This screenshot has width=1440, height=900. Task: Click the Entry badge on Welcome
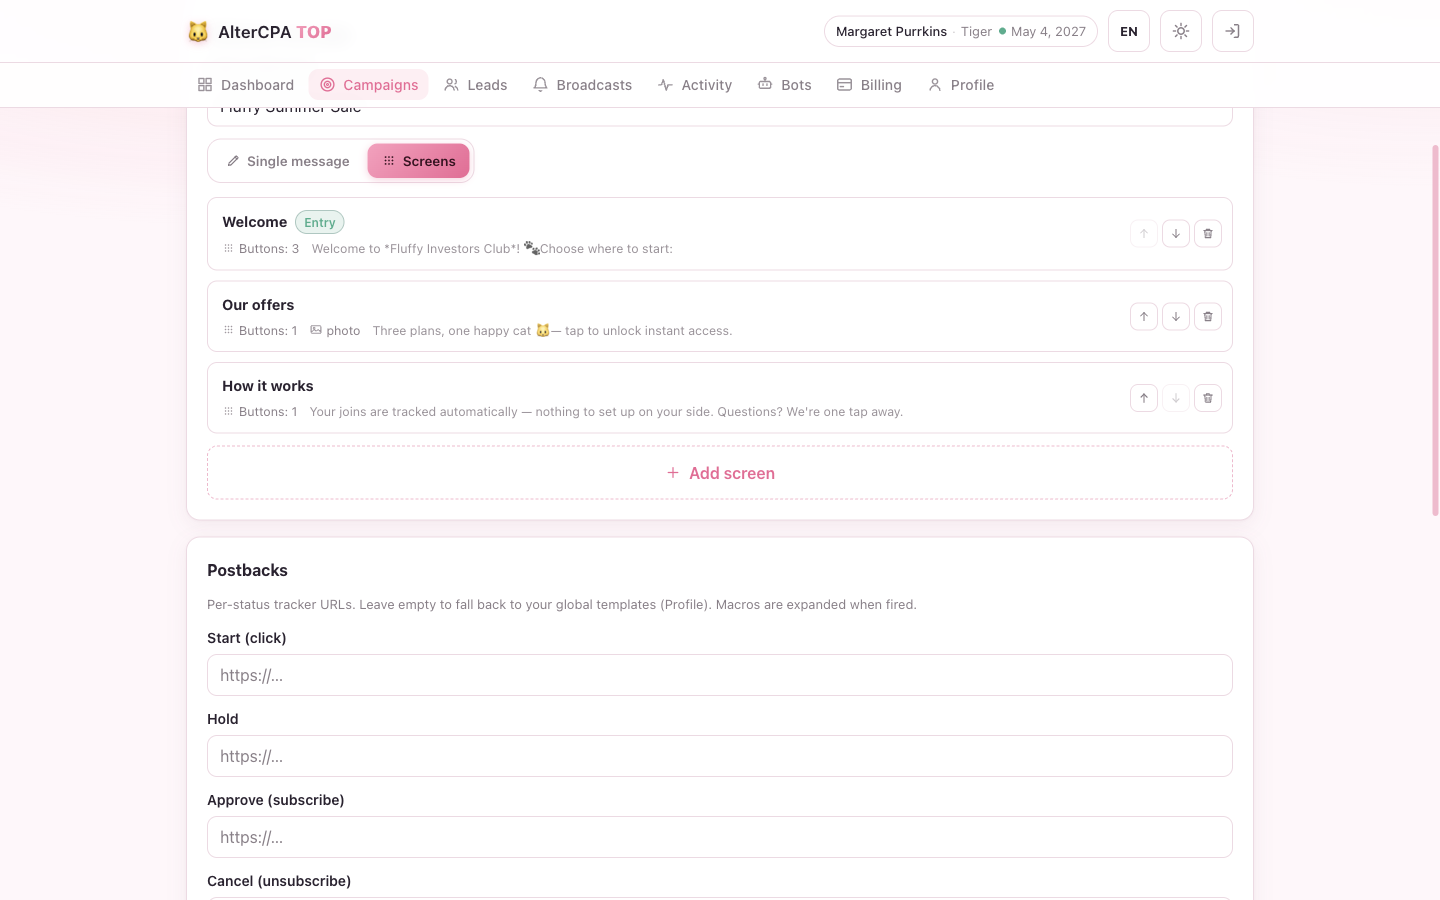pyautogui.click(x=320, y=222)
